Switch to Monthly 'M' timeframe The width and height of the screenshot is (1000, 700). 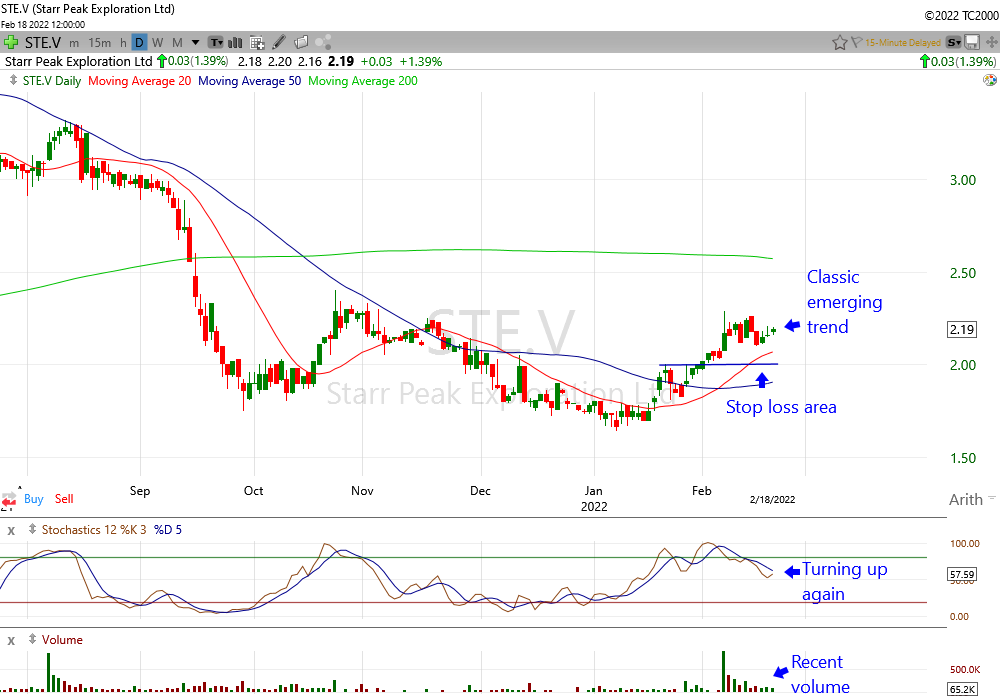click(177, 43)
